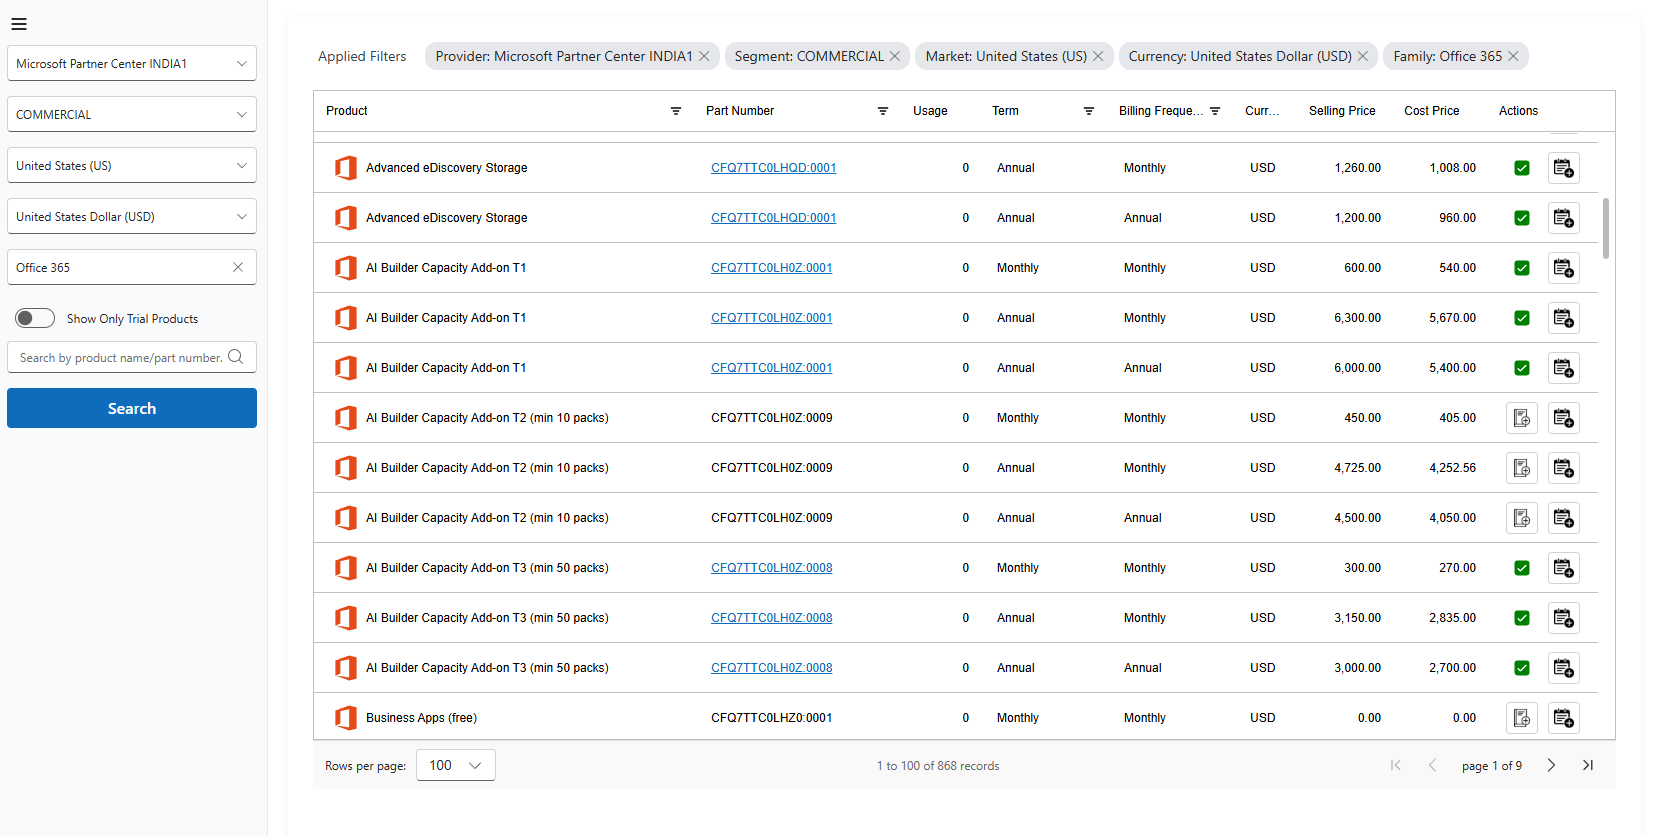Add to plan icon for AI Builder T3 3,000.00
The width and height of the screenshot is (1658, 836).
(x=1564, y=668)
